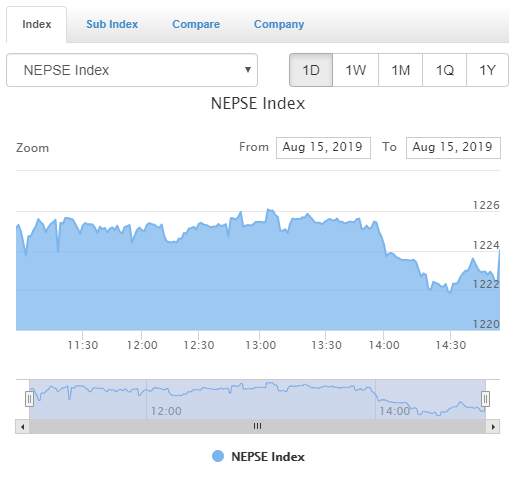
Task: Click the 14:30 x-axis label
Action: click(x=451, y=345)
